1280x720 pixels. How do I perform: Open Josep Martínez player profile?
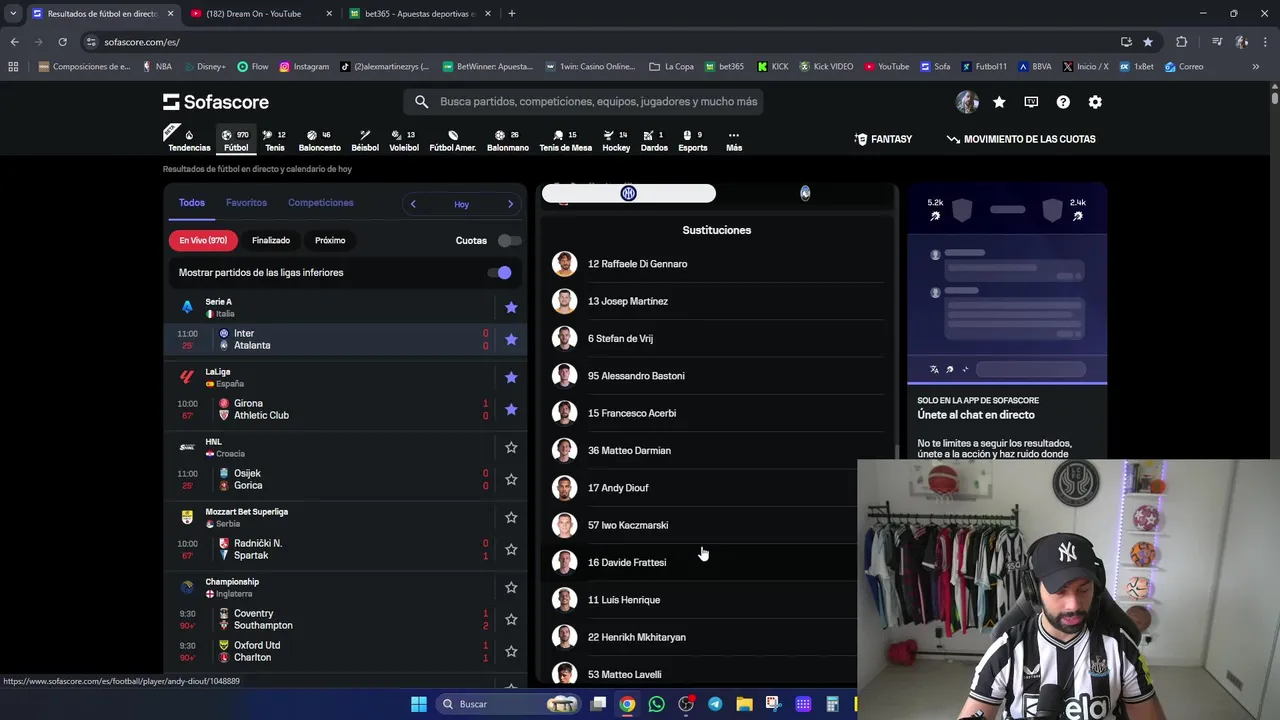(717, 301)
